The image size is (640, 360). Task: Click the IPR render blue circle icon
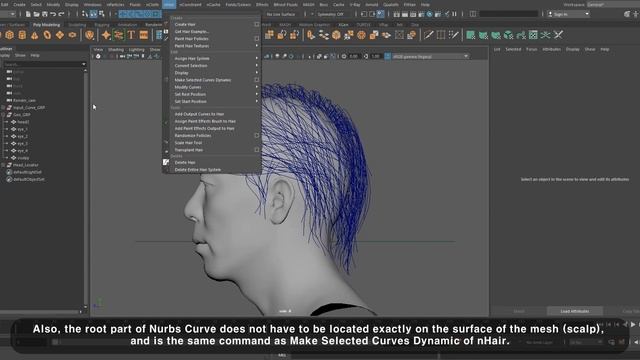pyautogui.click(x=429, y=14)
